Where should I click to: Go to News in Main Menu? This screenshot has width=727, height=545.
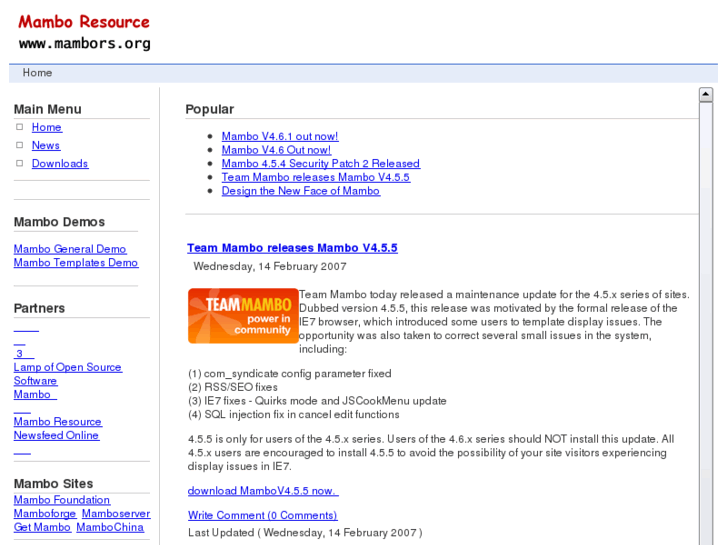(45, 145)
